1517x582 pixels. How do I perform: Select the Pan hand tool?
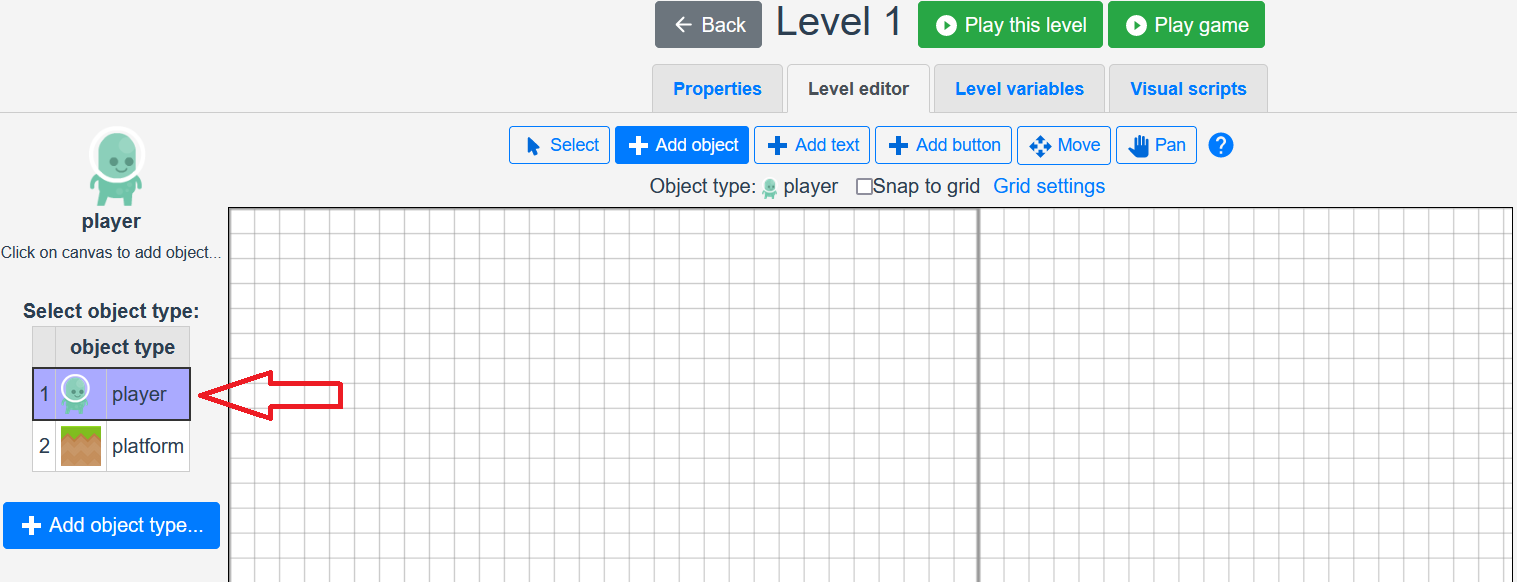click(1157, 145)
